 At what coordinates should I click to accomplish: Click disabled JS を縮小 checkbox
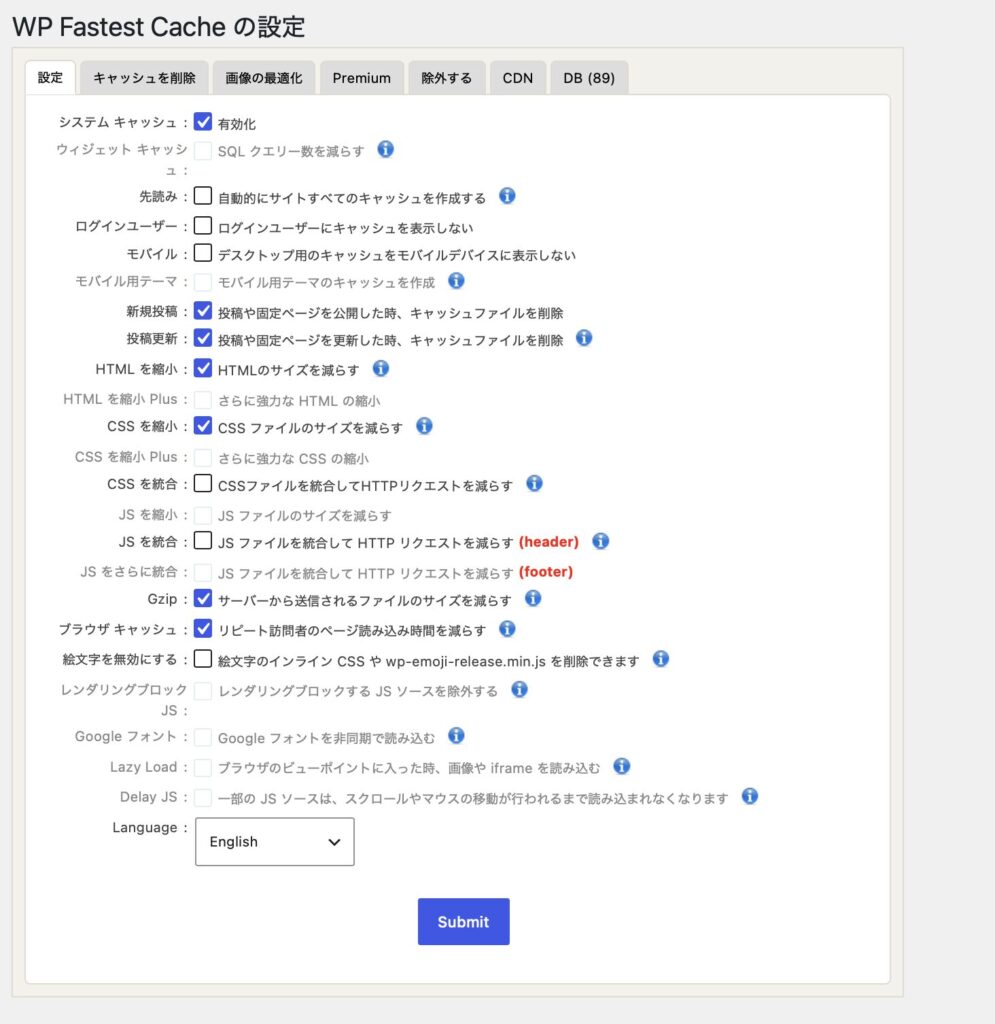coord(203,515)
